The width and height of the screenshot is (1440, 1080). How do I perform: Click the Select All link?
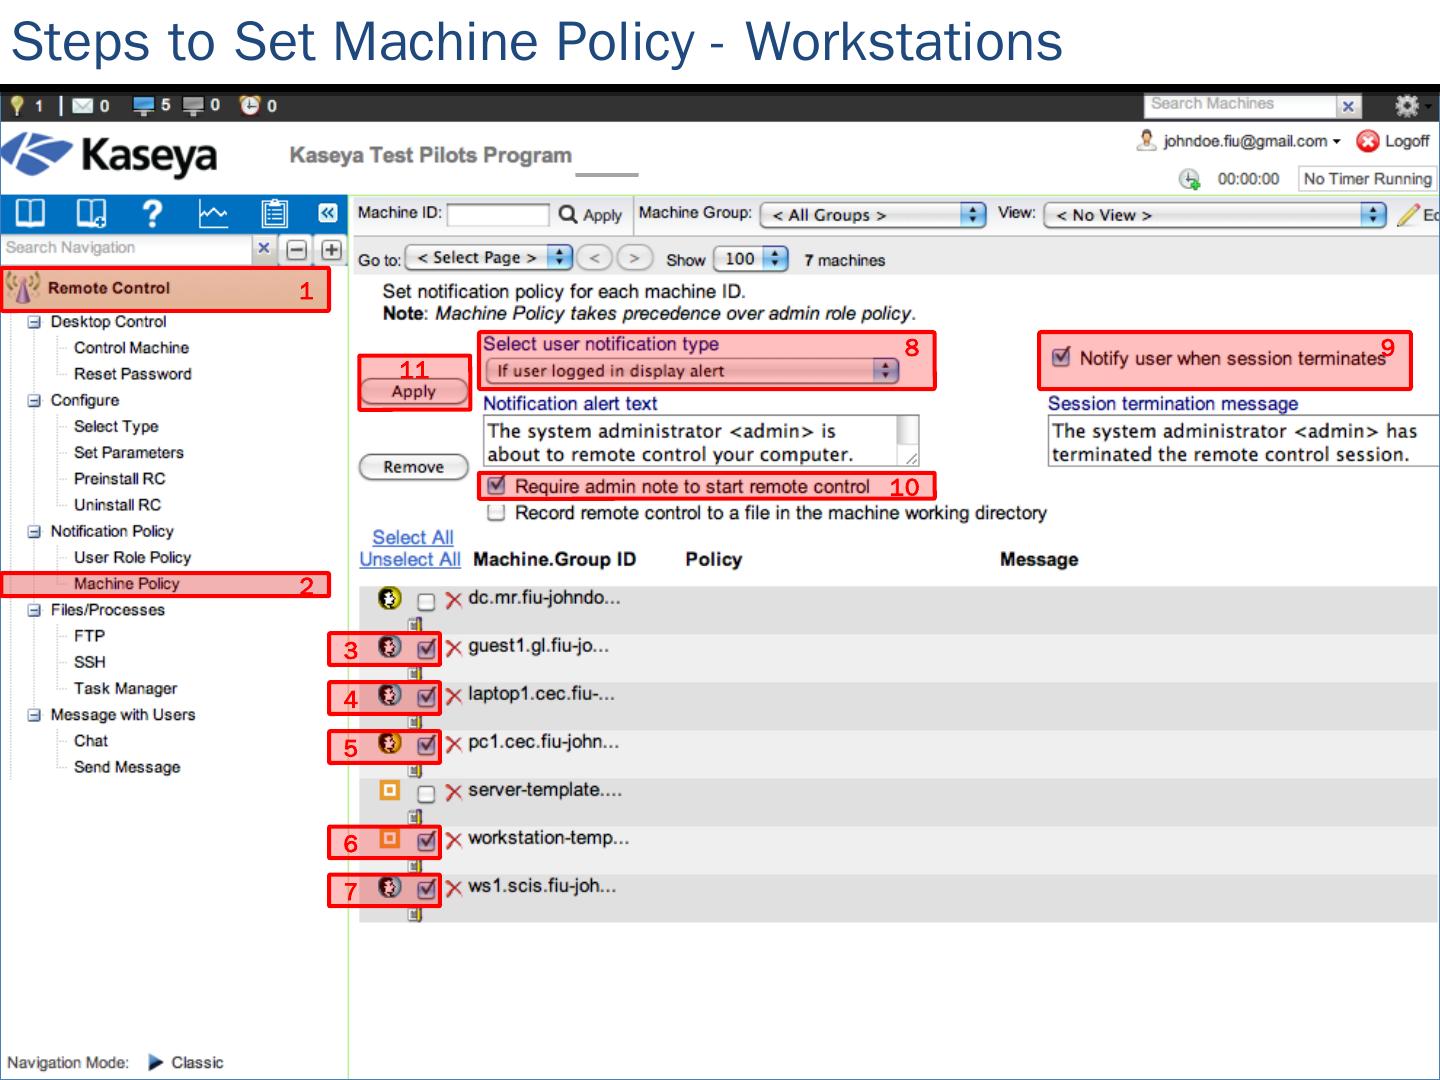click(x=412, y=538)
